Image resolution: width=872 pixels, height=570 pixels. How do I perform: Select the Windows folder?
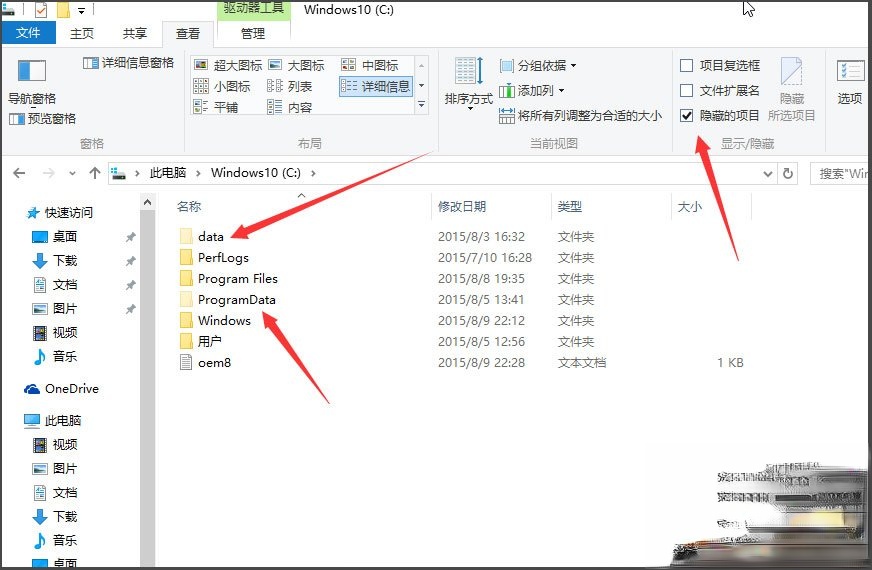(224, 320)
